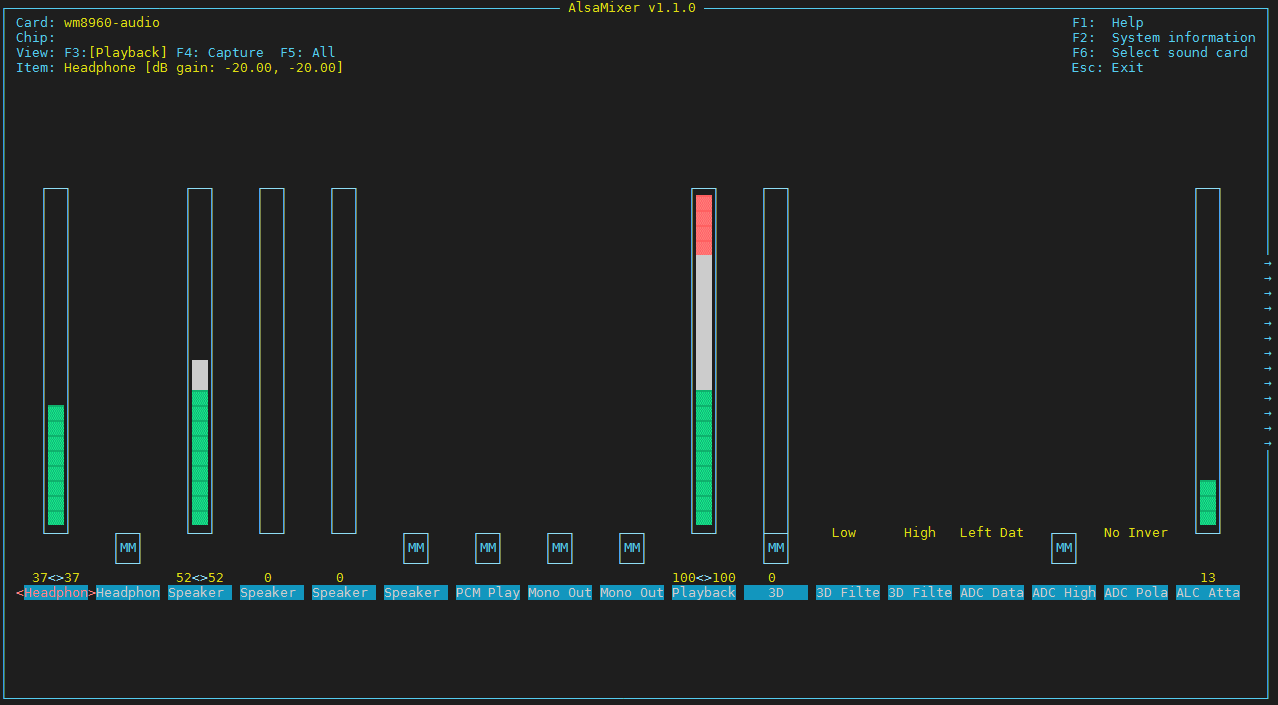Click the Speaker volume bar showing 52

[200, 360]
